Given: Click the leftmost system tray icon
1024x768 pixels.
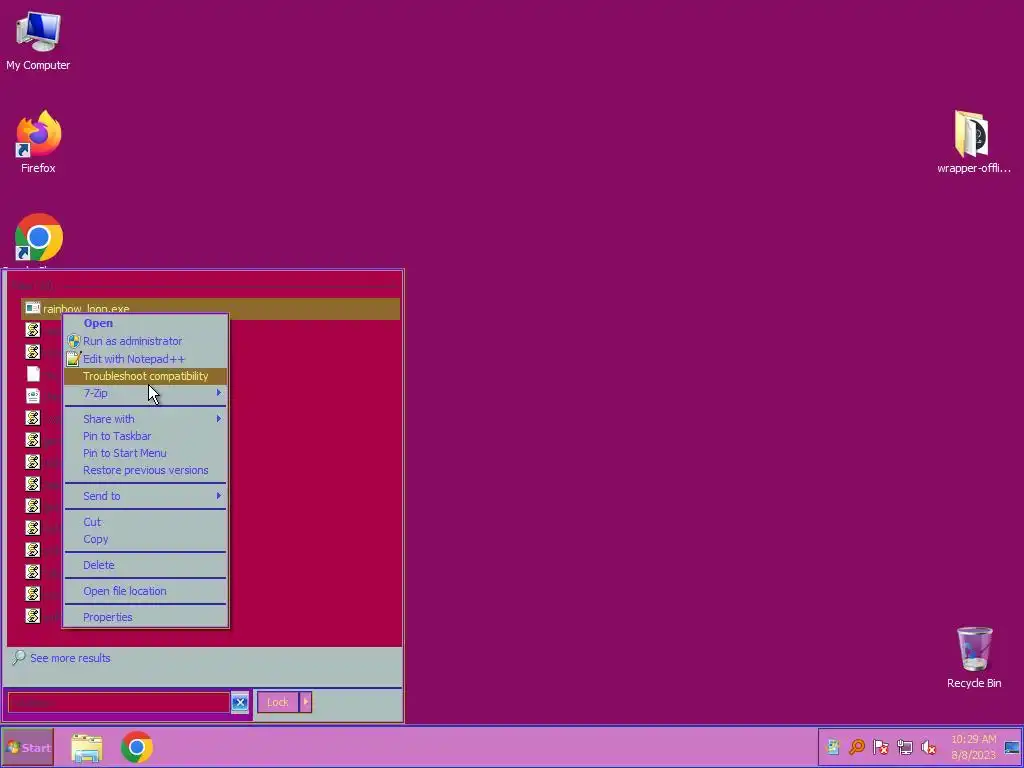Looking at the screenshot, I should (833, 747).
